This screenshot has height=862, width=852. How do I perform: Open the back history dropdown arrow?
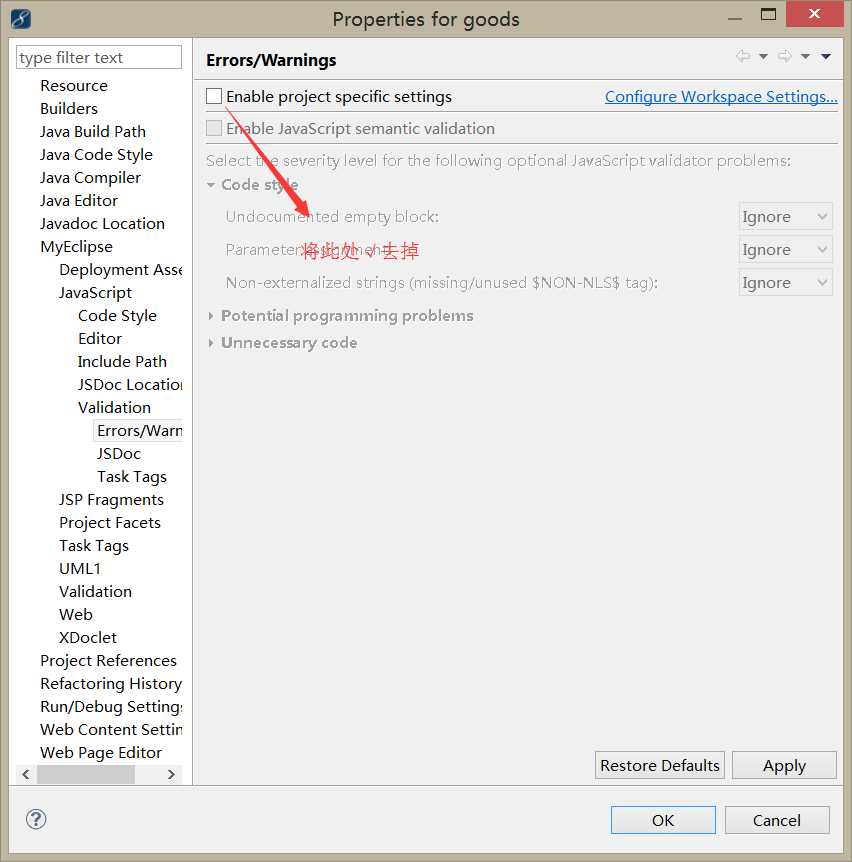coord(763,56)
